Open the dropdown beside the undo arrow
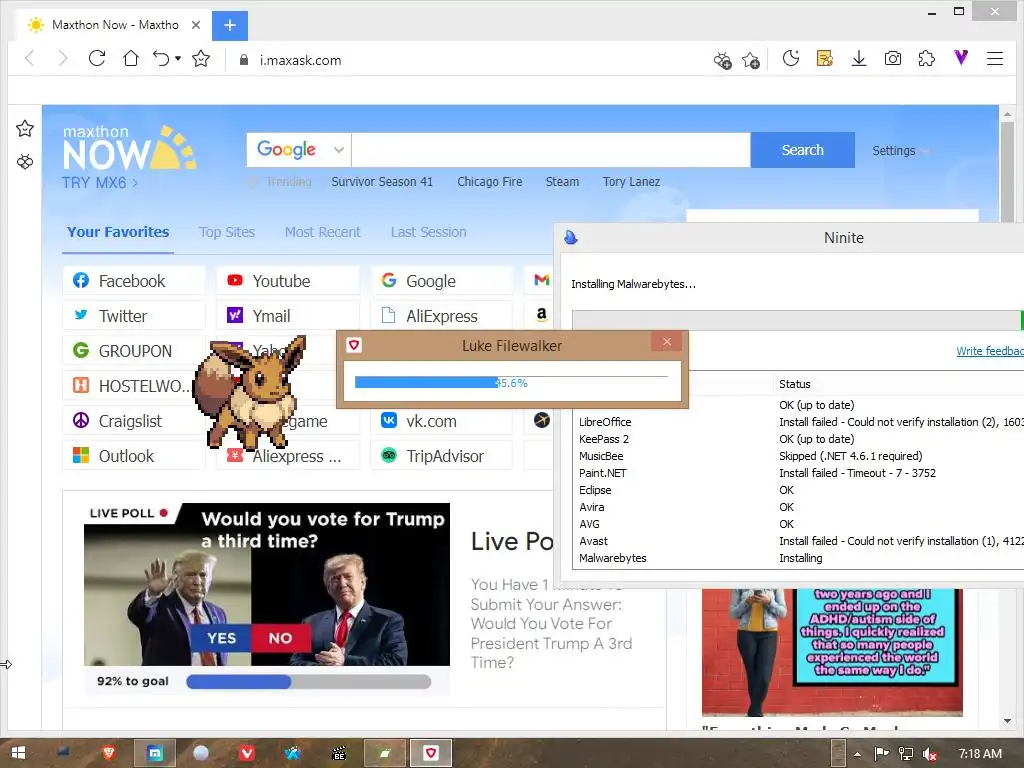 pos(178,59)
